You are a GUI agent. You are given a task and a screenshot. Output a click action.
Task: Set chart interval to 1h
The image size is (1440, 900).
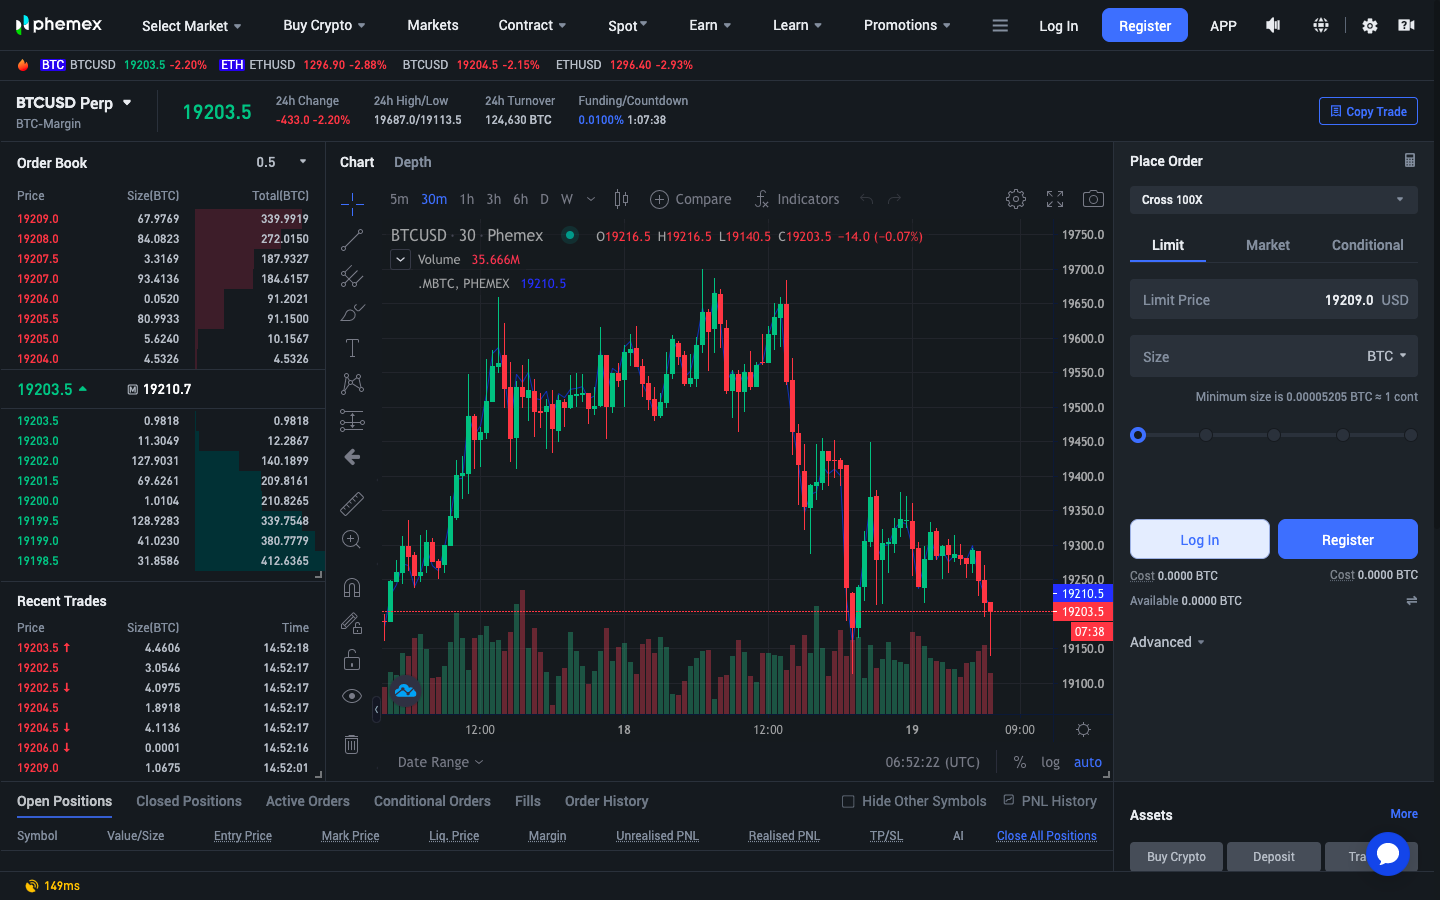(x=467, y=199)
